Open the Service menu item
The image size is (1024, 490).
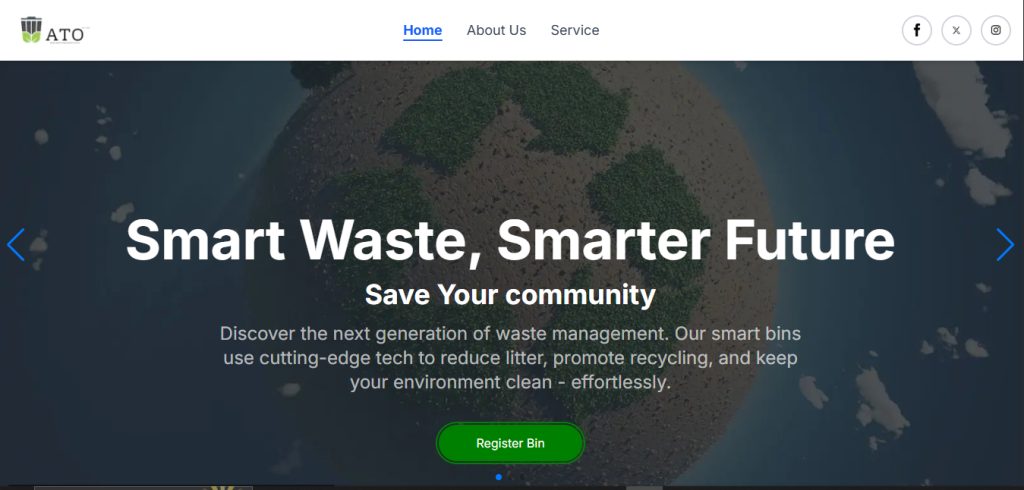coord(575,30)
